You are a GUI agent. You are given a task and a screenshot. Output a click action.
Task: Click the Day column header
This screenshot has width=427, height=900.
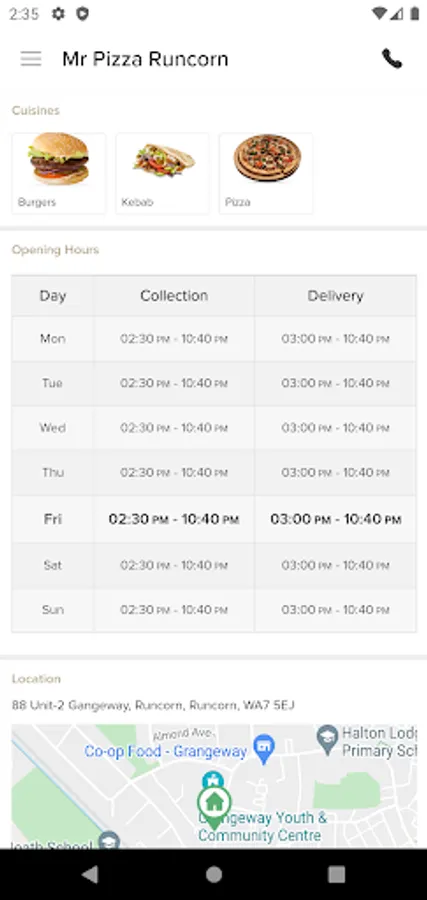point(53,296)
